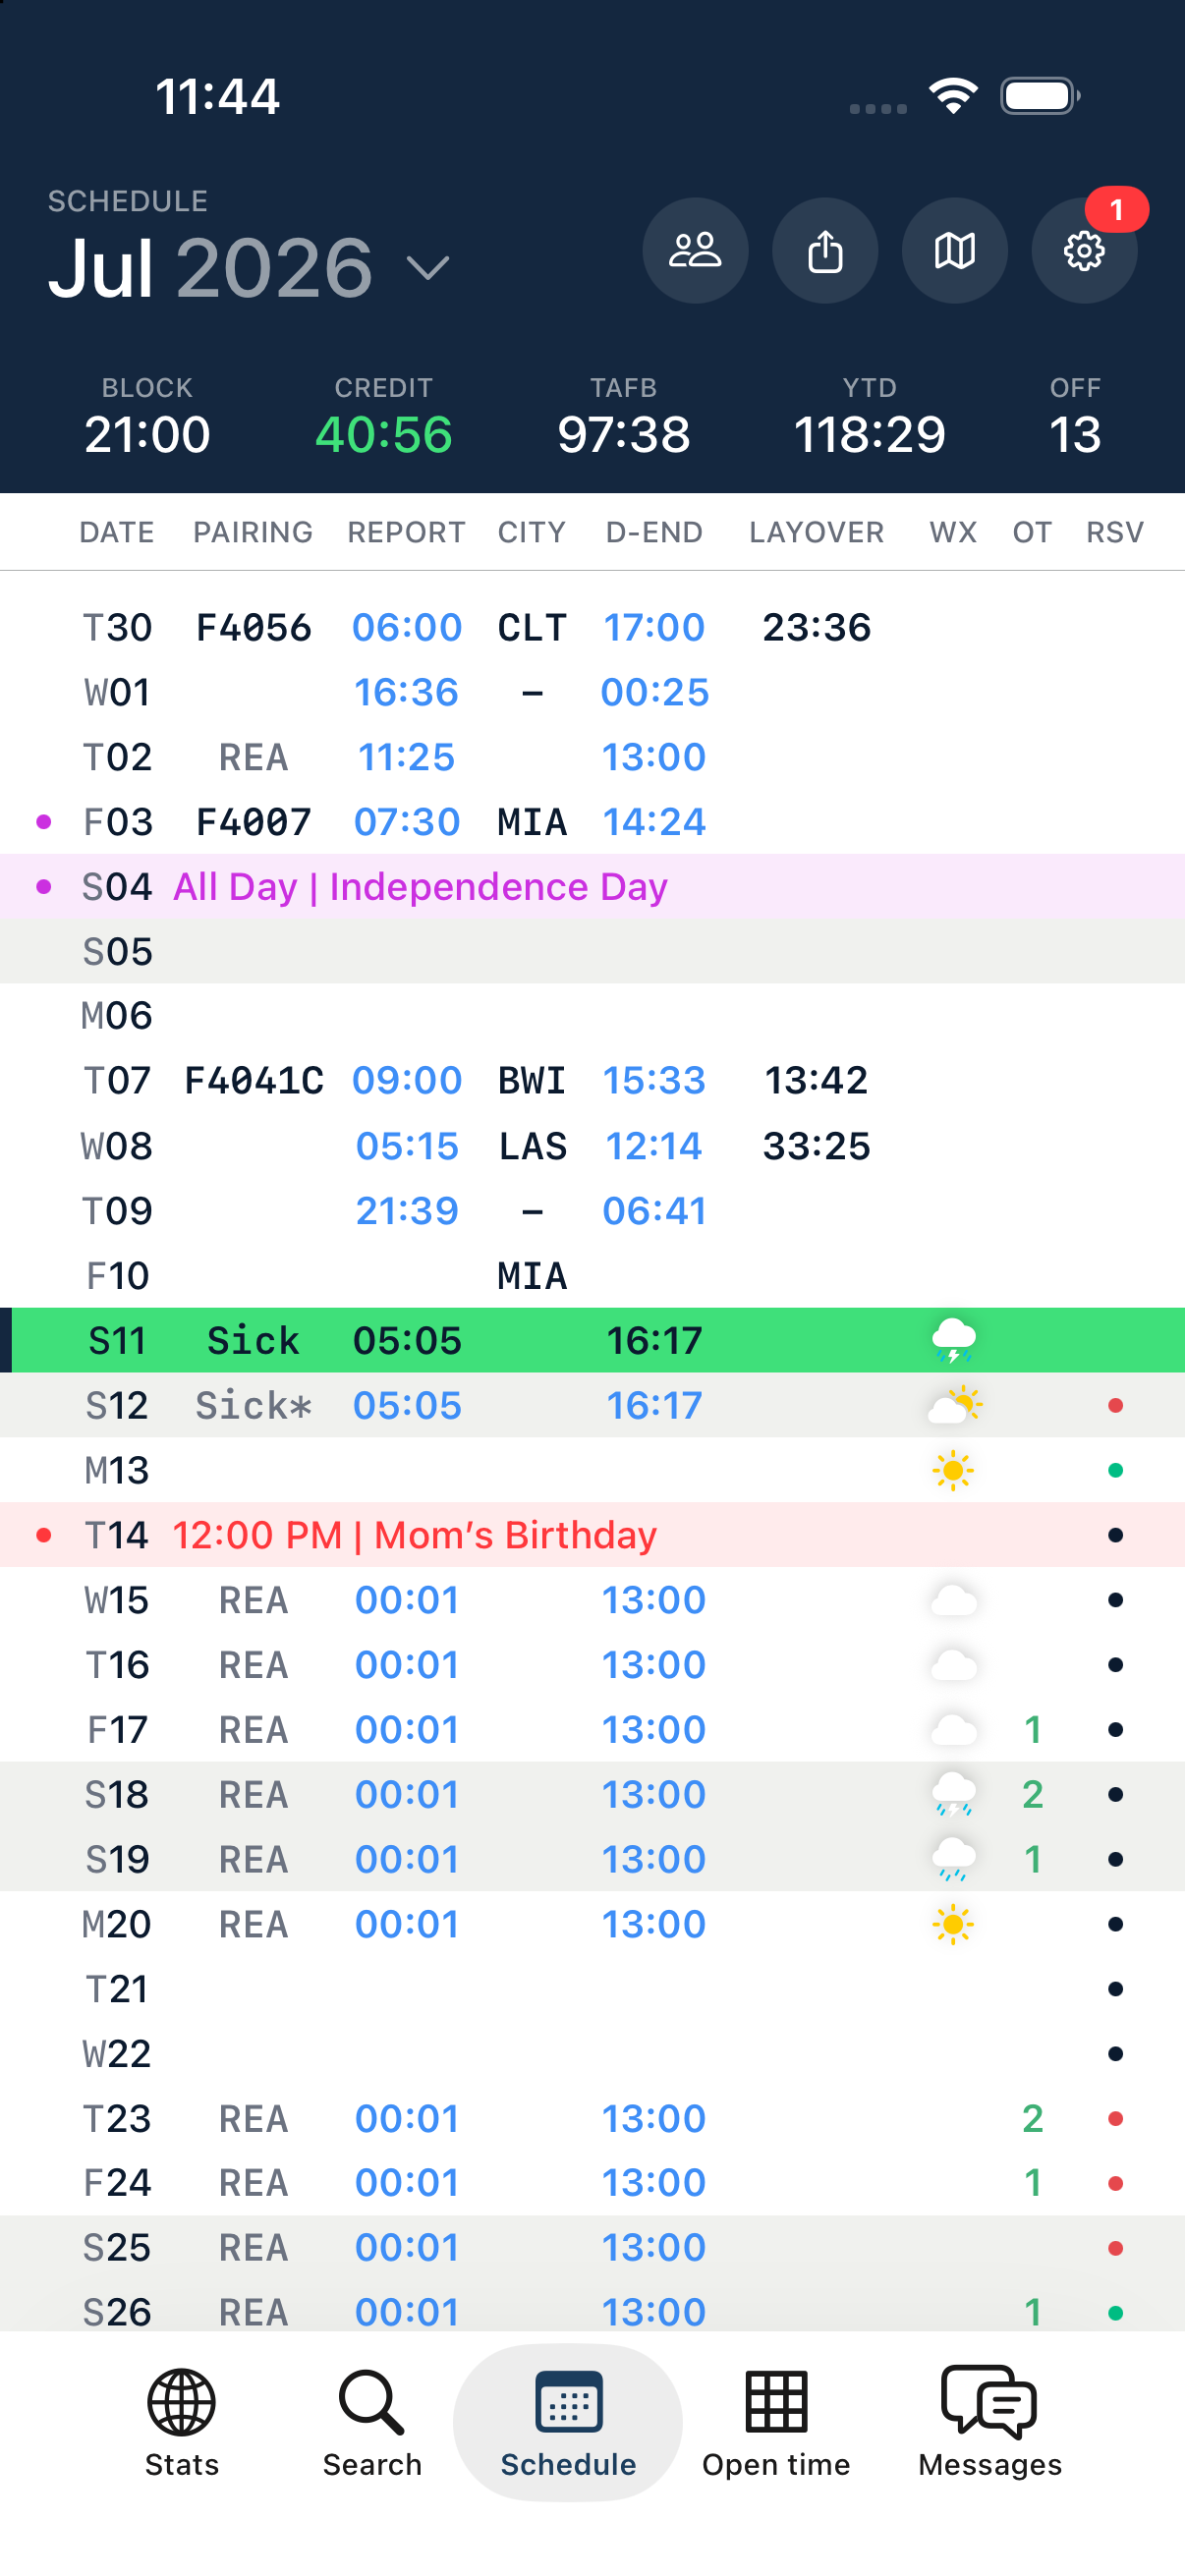Switch to the Stats tab
Screen dimensions: 1185x2576
pos(181,2423)
